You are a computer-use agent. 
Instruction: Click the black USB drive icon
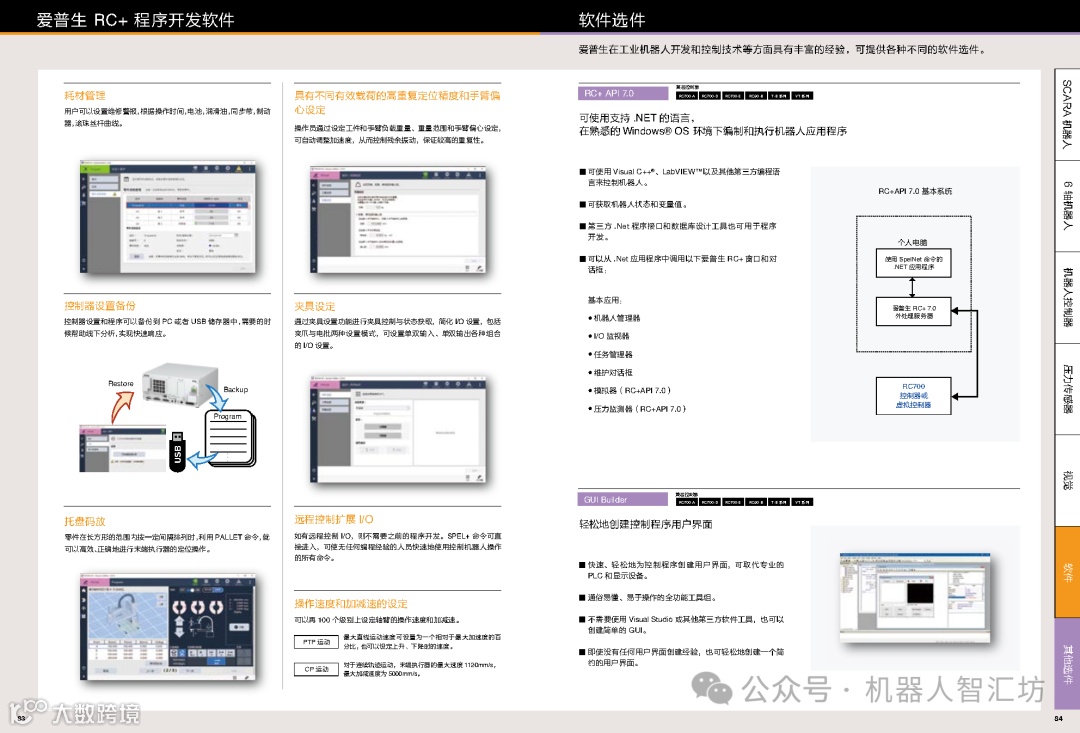177,451
